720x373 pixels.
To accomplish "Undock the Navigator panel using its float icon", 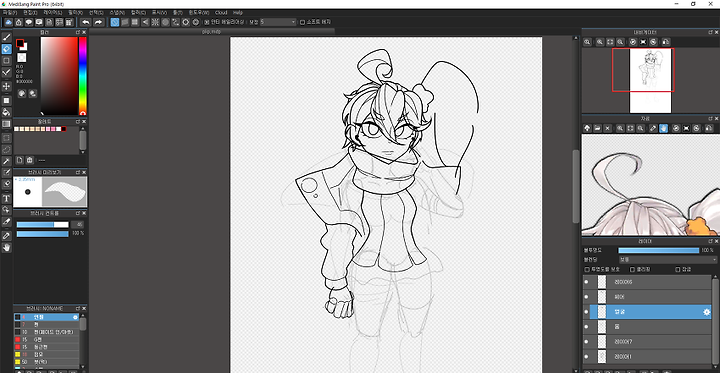I will click(710, 32).
